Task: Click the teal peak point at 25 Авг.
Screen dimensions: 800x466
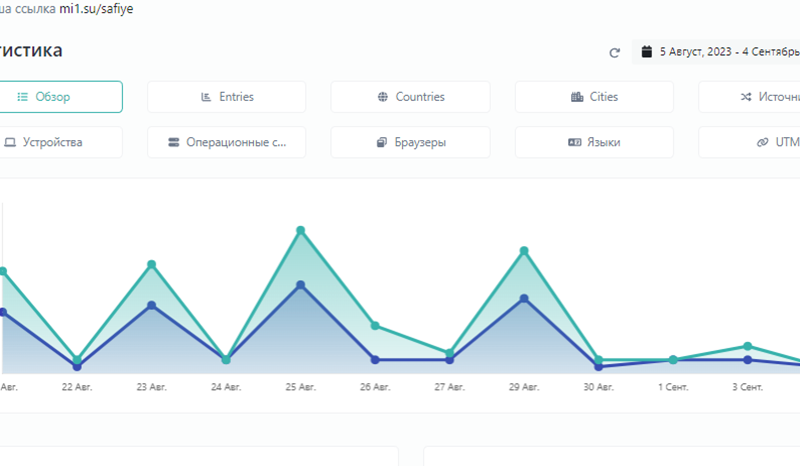Action: point(300,231)
